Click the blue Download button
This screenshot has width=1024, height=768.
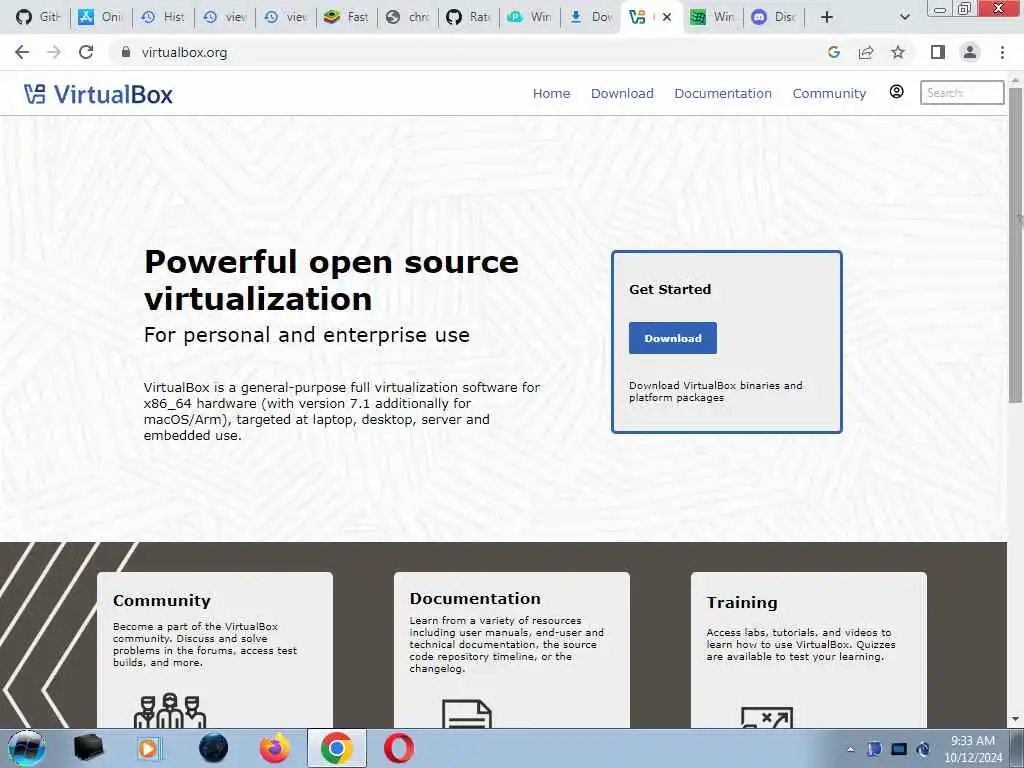point(673,338)
